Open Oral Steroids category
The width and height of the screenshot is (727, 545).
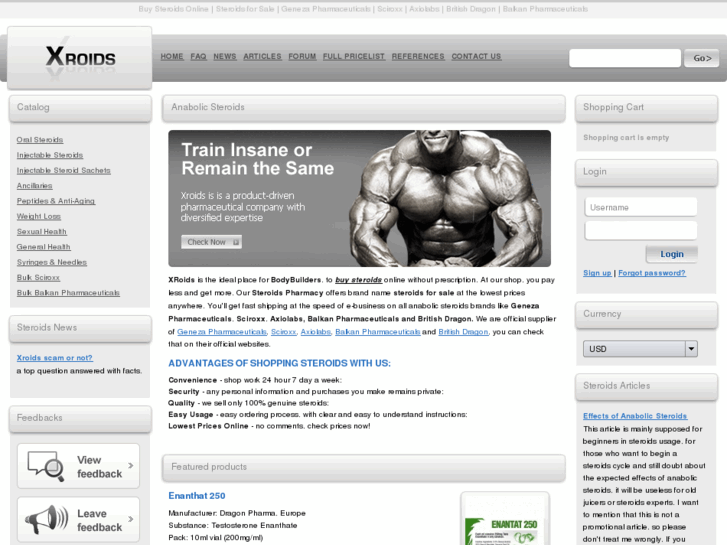tap(40, 140)
